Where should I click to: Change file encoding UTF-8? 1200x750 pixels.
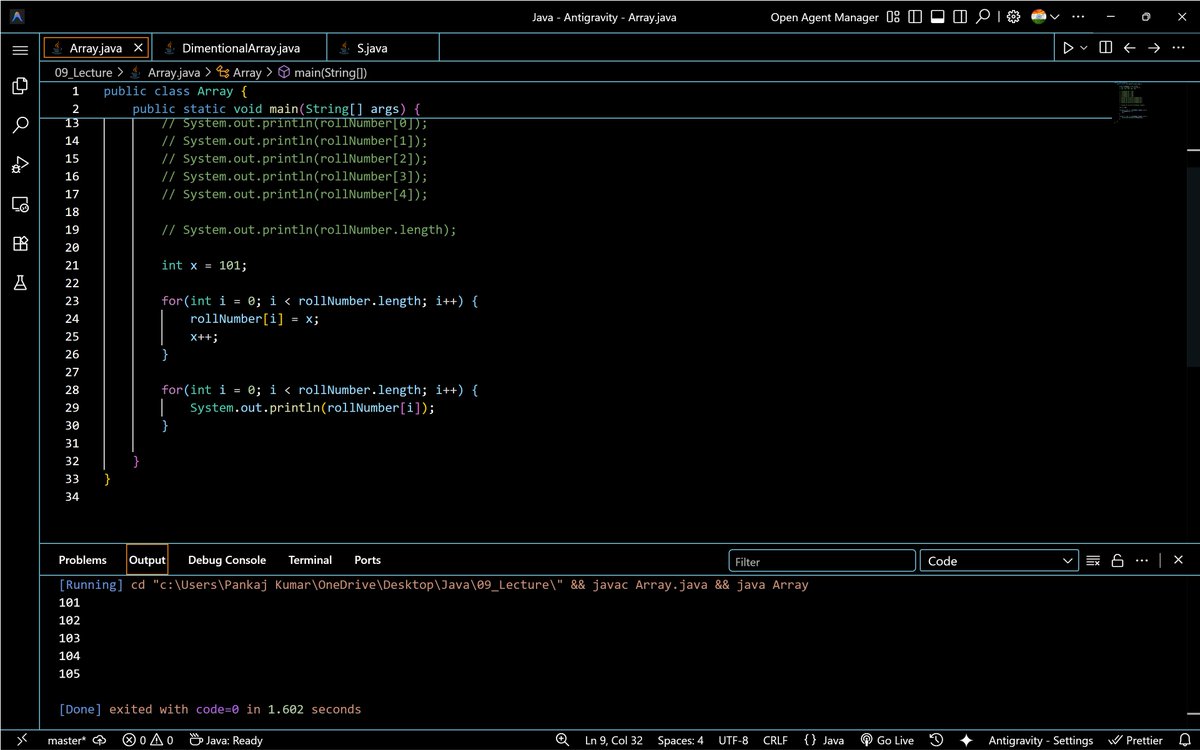[732, 740]
